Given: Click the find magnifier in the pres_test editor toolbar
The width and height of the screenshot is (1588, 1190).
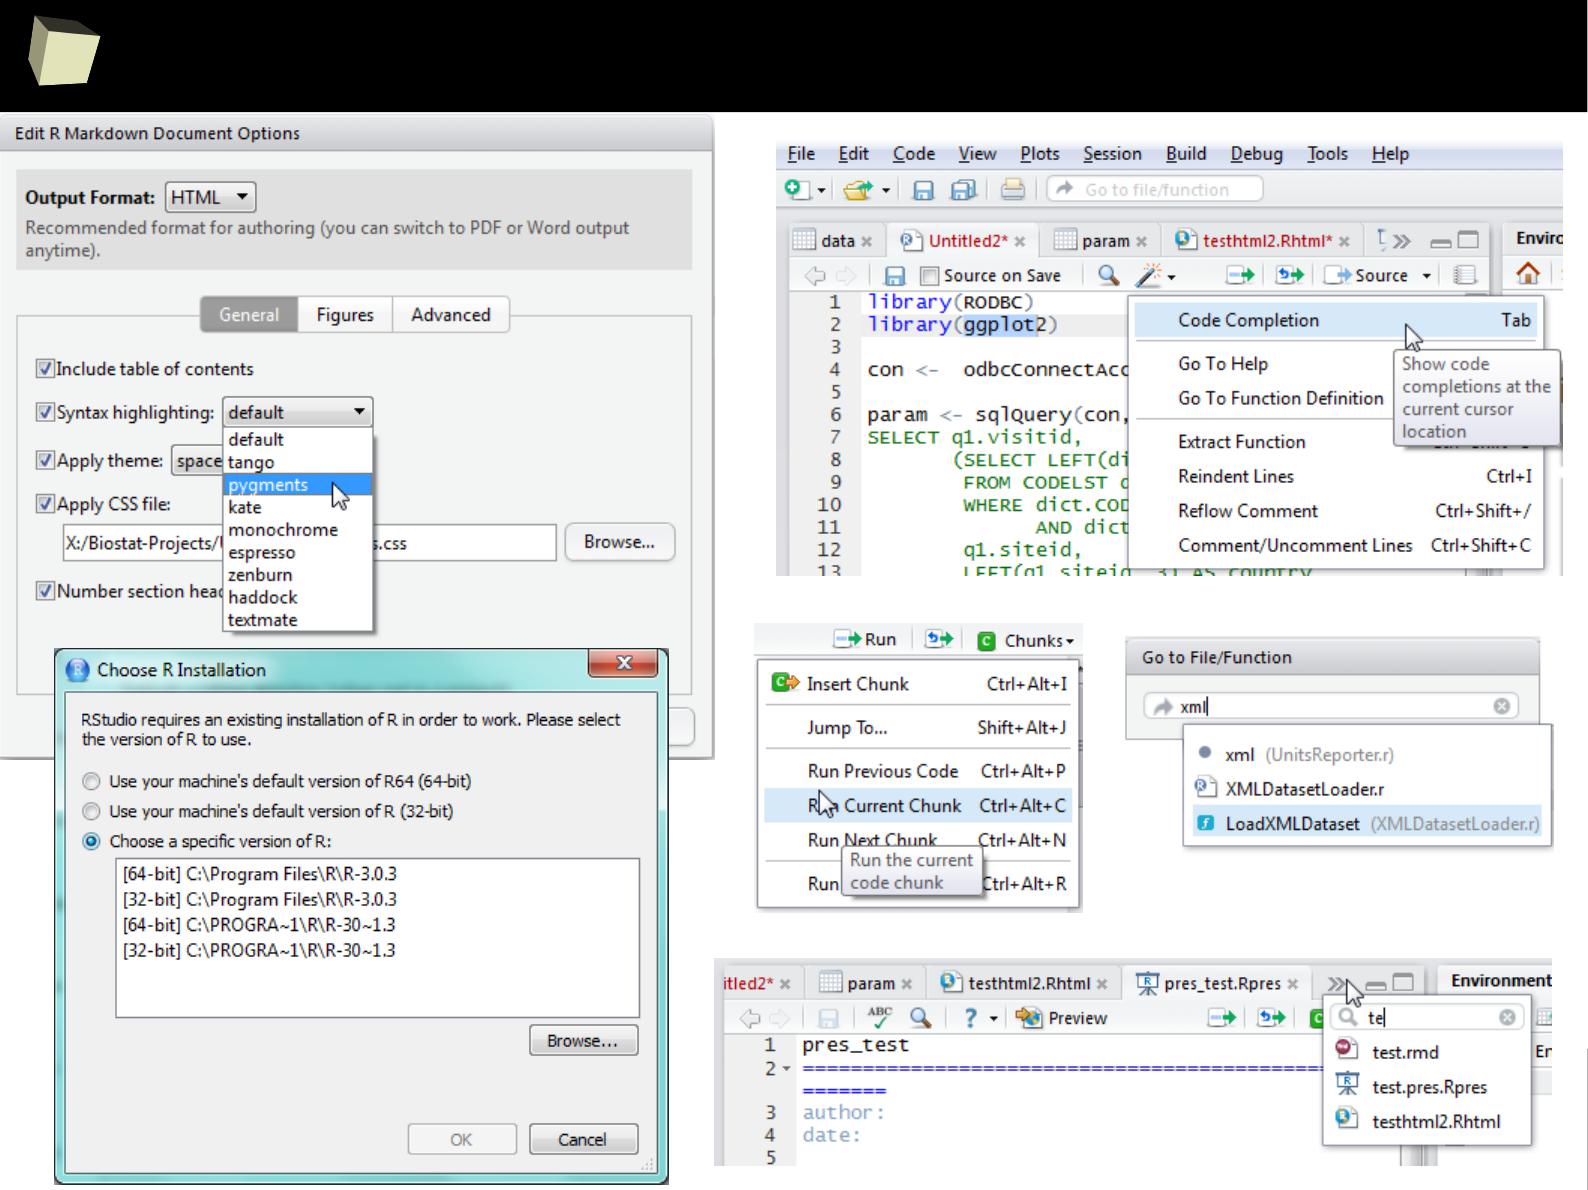Looking at the screenshot, I should pyautogui.click(x=921, y=1018).
